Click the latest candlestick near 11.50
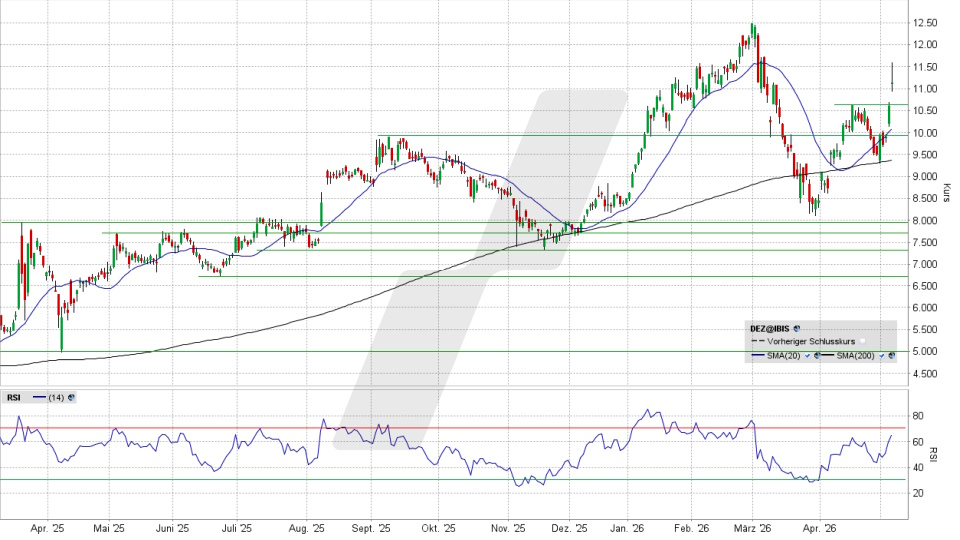960x540 pixels. pyautogui.click(x=892, y=77)
